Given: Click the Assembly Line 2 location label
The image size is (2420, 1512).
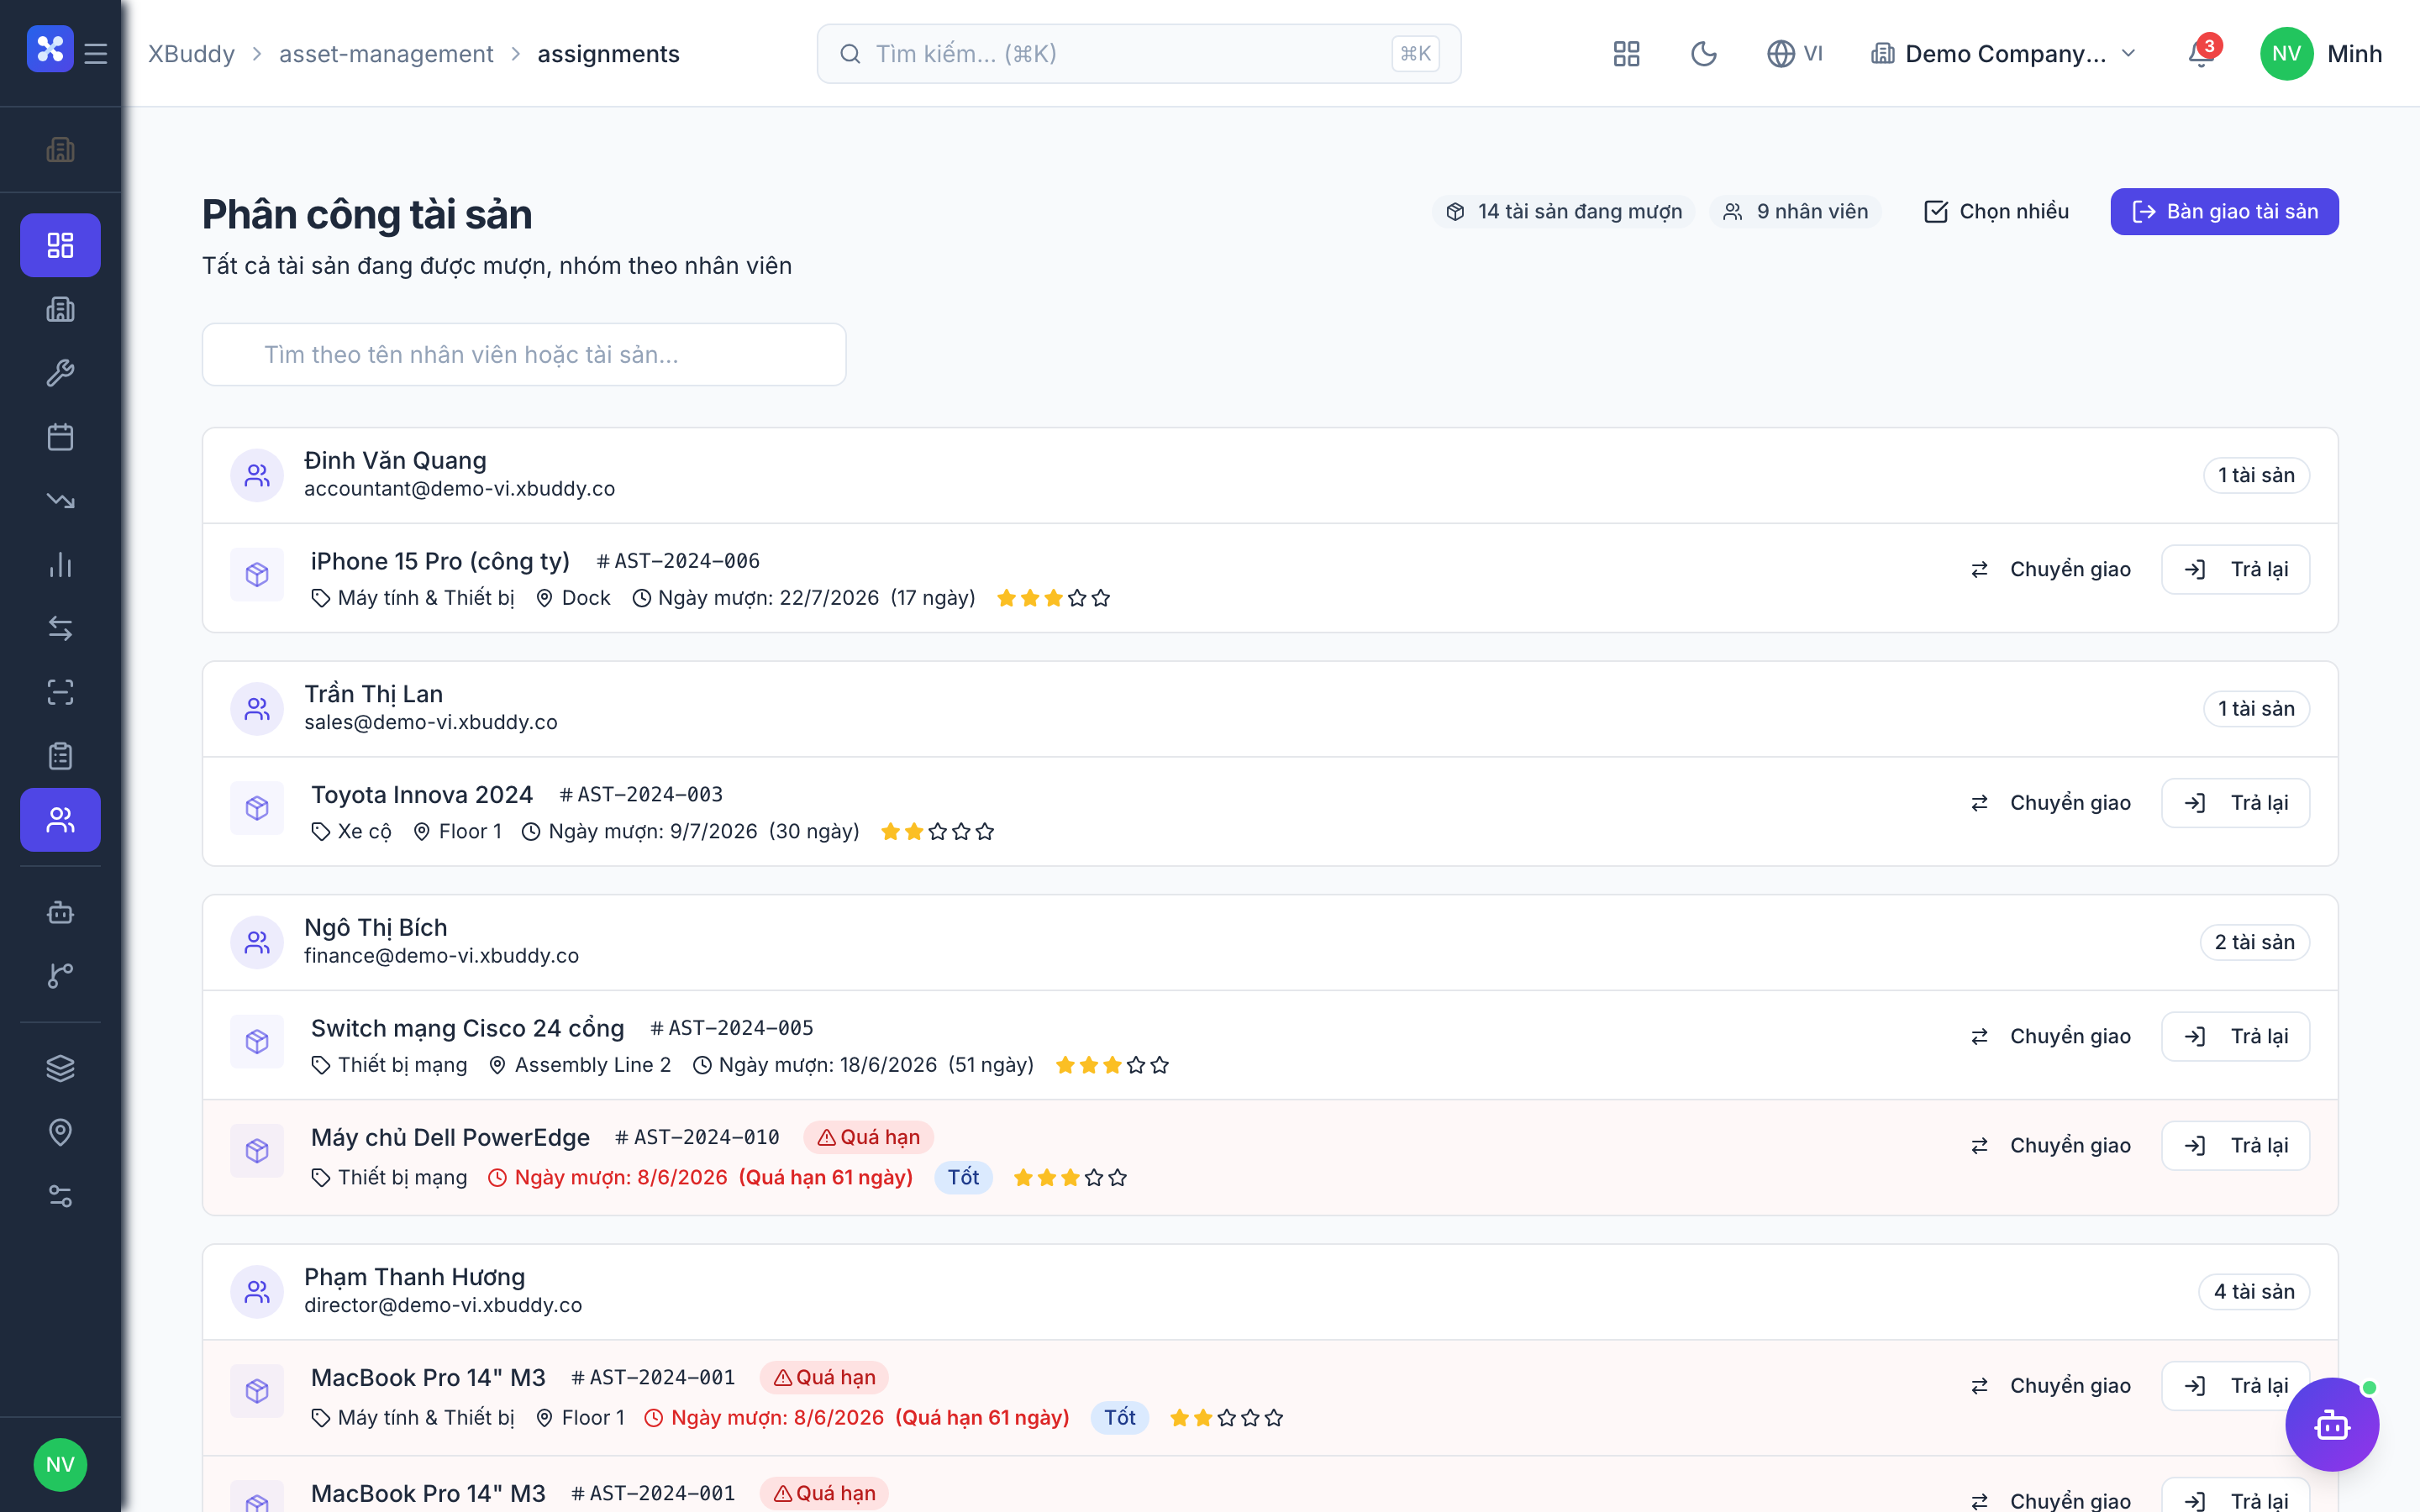Looking at the screenshot, I should pos(580,1066).
